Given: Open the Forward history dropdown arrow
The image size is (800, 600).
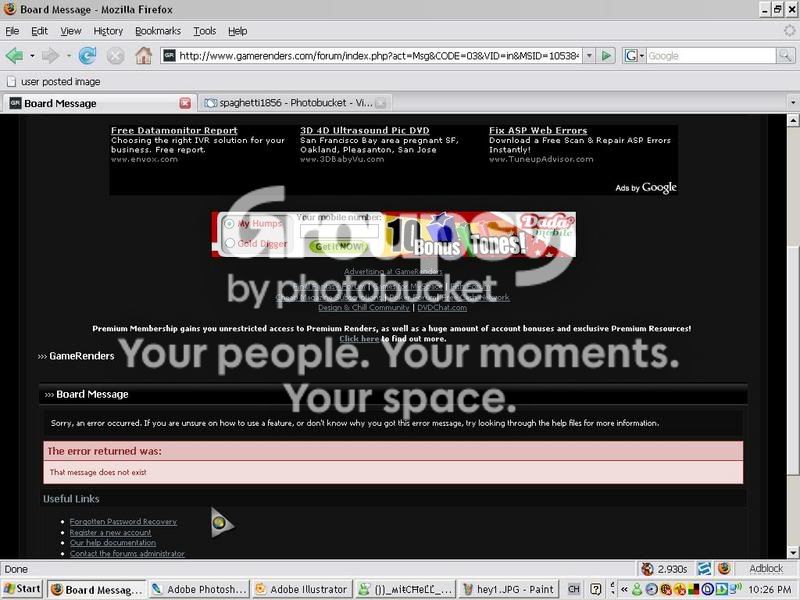Looking at the screenshot, I should click(x=68, y=56).
